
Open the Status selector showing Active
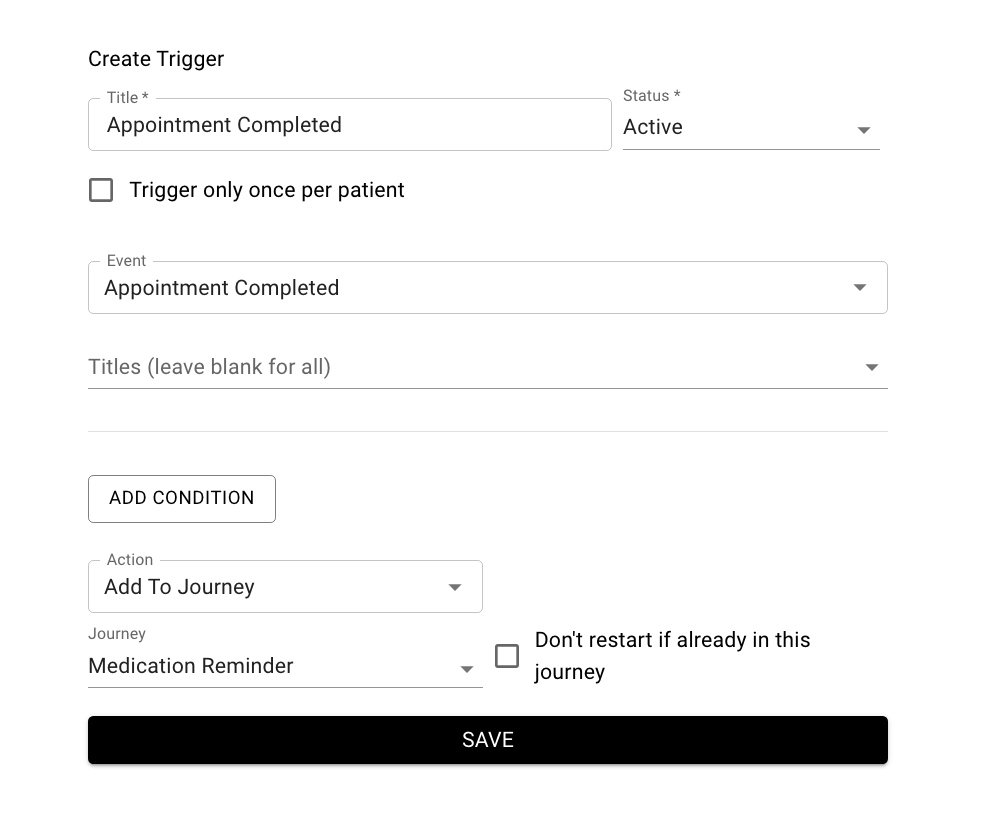point(750,127)
